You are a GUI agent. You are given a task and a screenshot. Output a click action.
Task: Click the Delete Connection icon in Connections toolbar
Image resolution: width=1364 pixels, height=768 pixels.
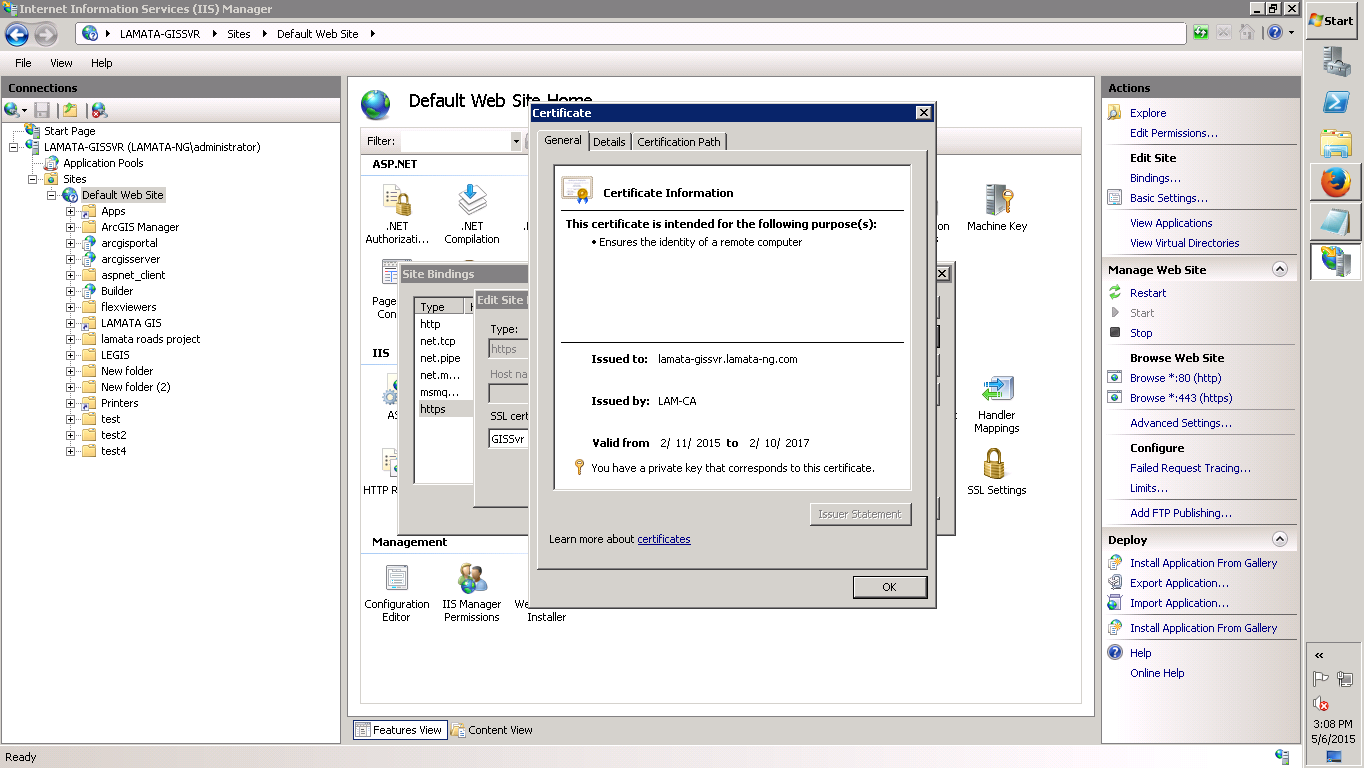pyautogui.click(x=98, y=110)
